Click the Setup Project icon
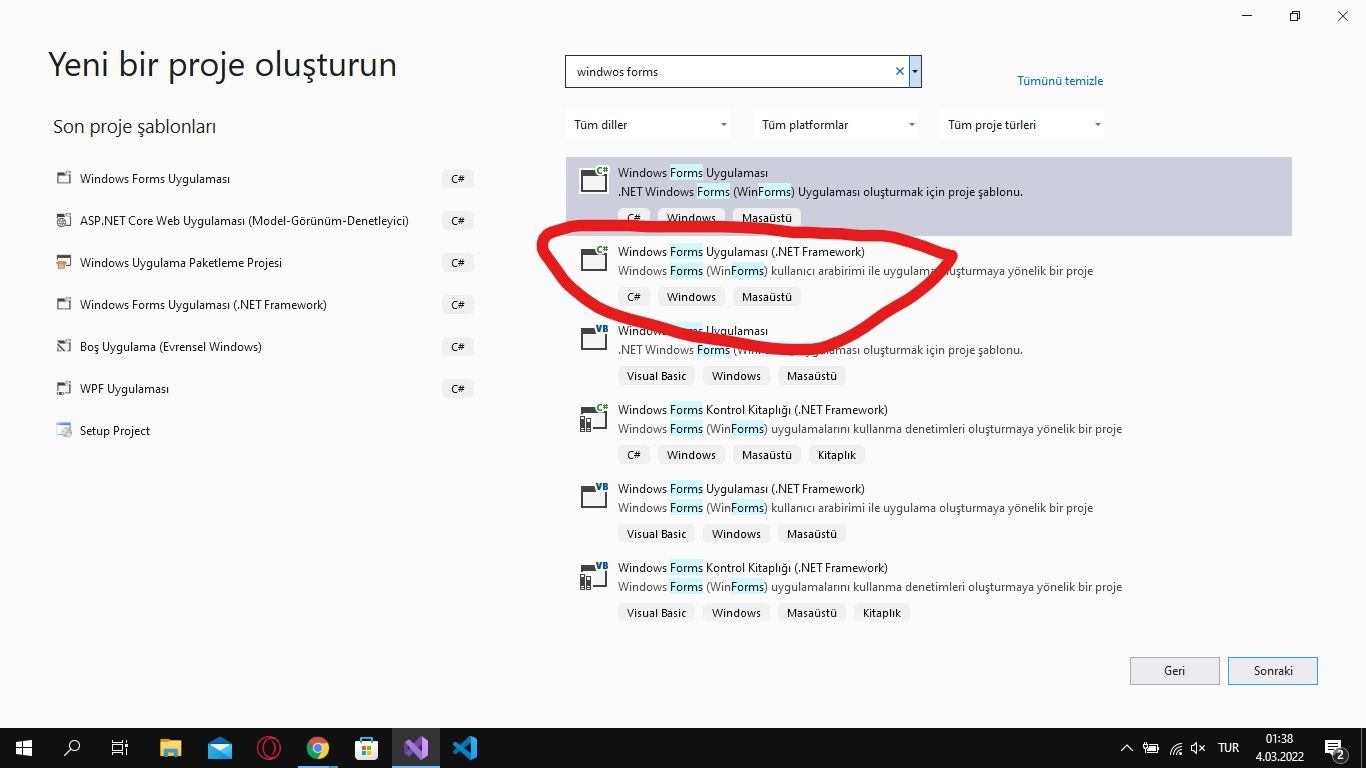This screenshot has width=1366, height=768. pyautogui.click(x=64, y=430)
